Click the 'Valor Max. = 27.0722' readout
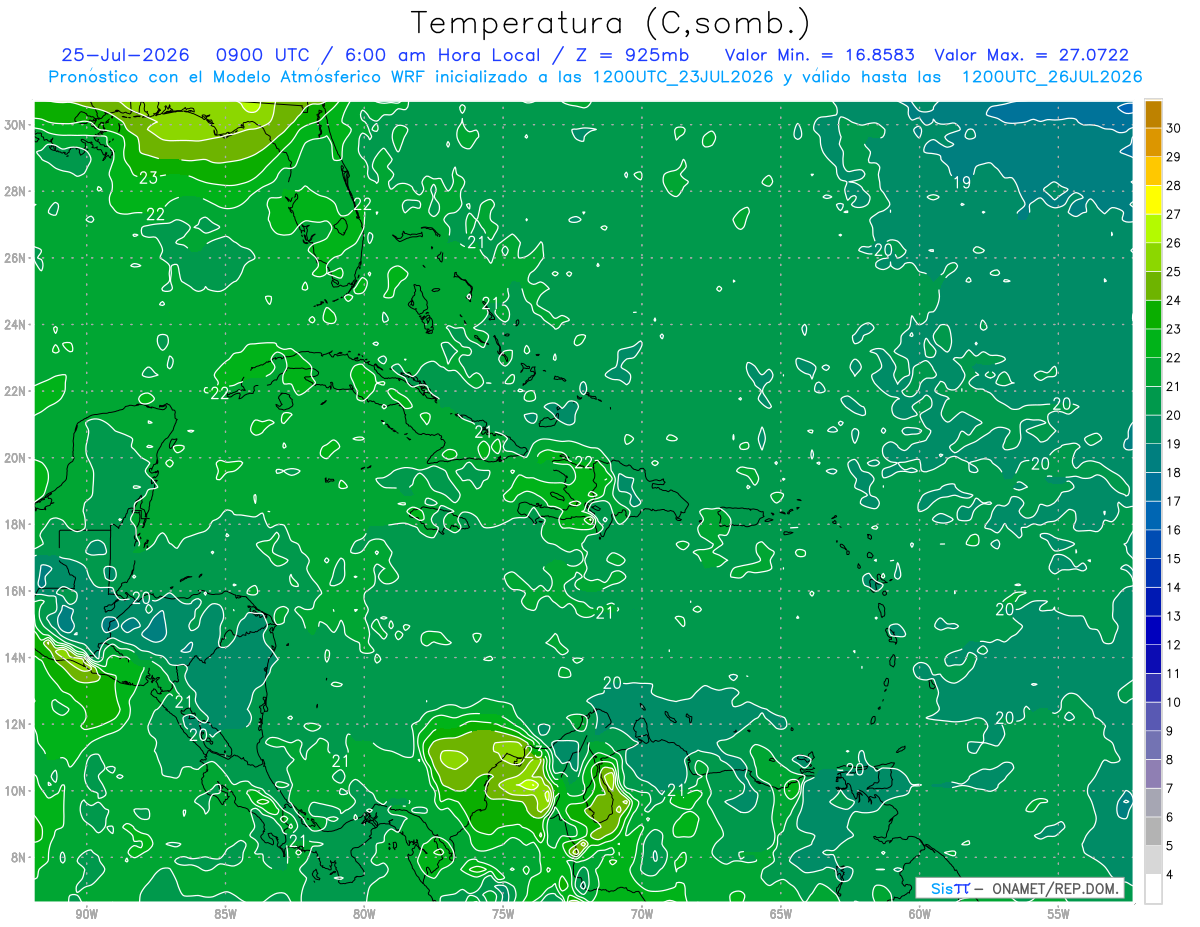1200x927 pixels. (x=1031, y=55)
